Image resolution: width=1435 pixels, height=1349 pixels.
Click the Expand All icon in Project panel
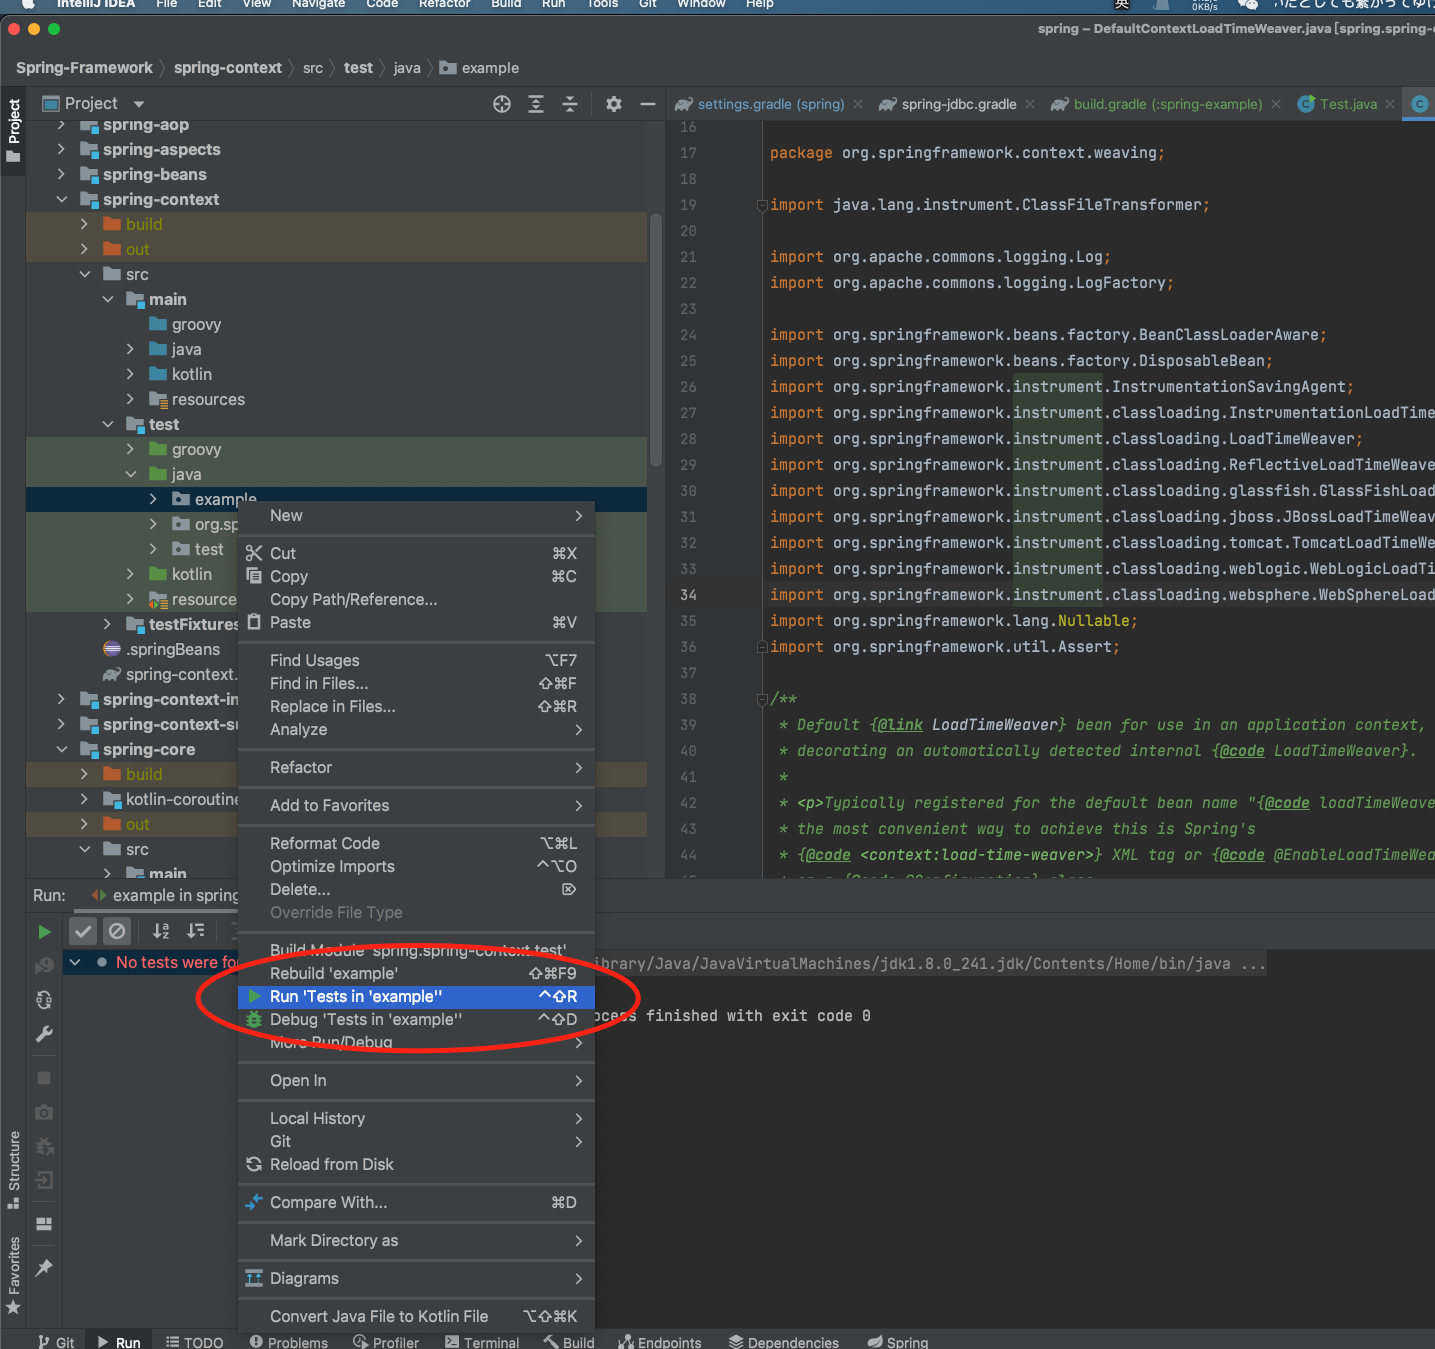[536, 104]
